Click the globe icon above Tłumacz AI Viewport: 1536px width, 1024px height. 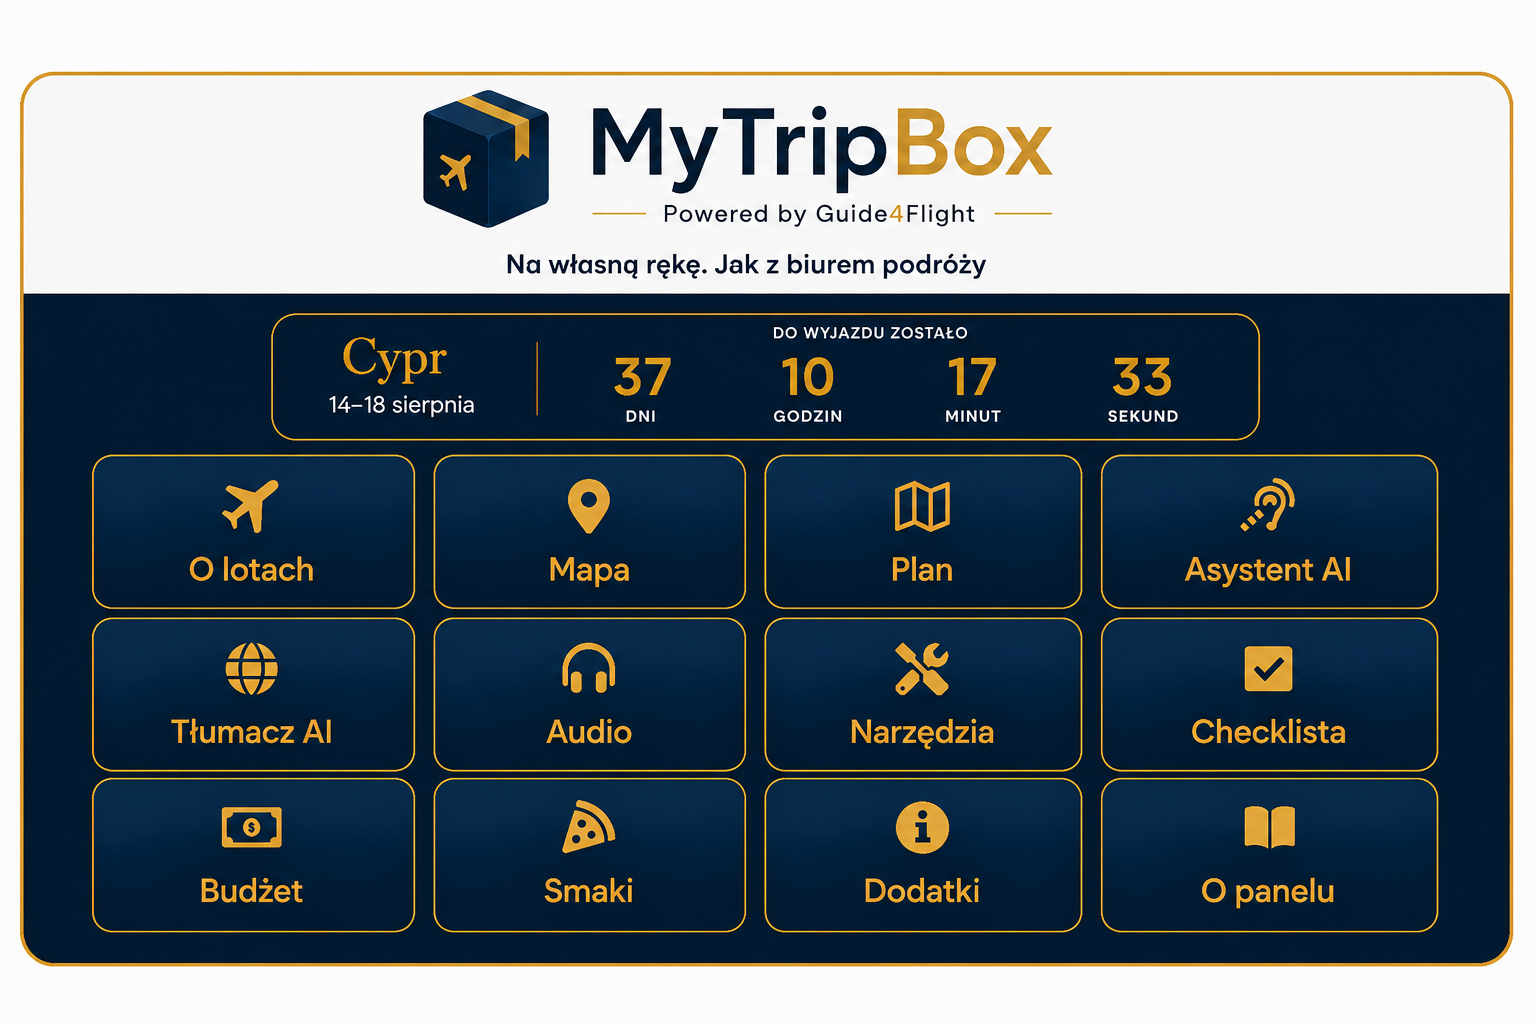[x=251, y=668]
